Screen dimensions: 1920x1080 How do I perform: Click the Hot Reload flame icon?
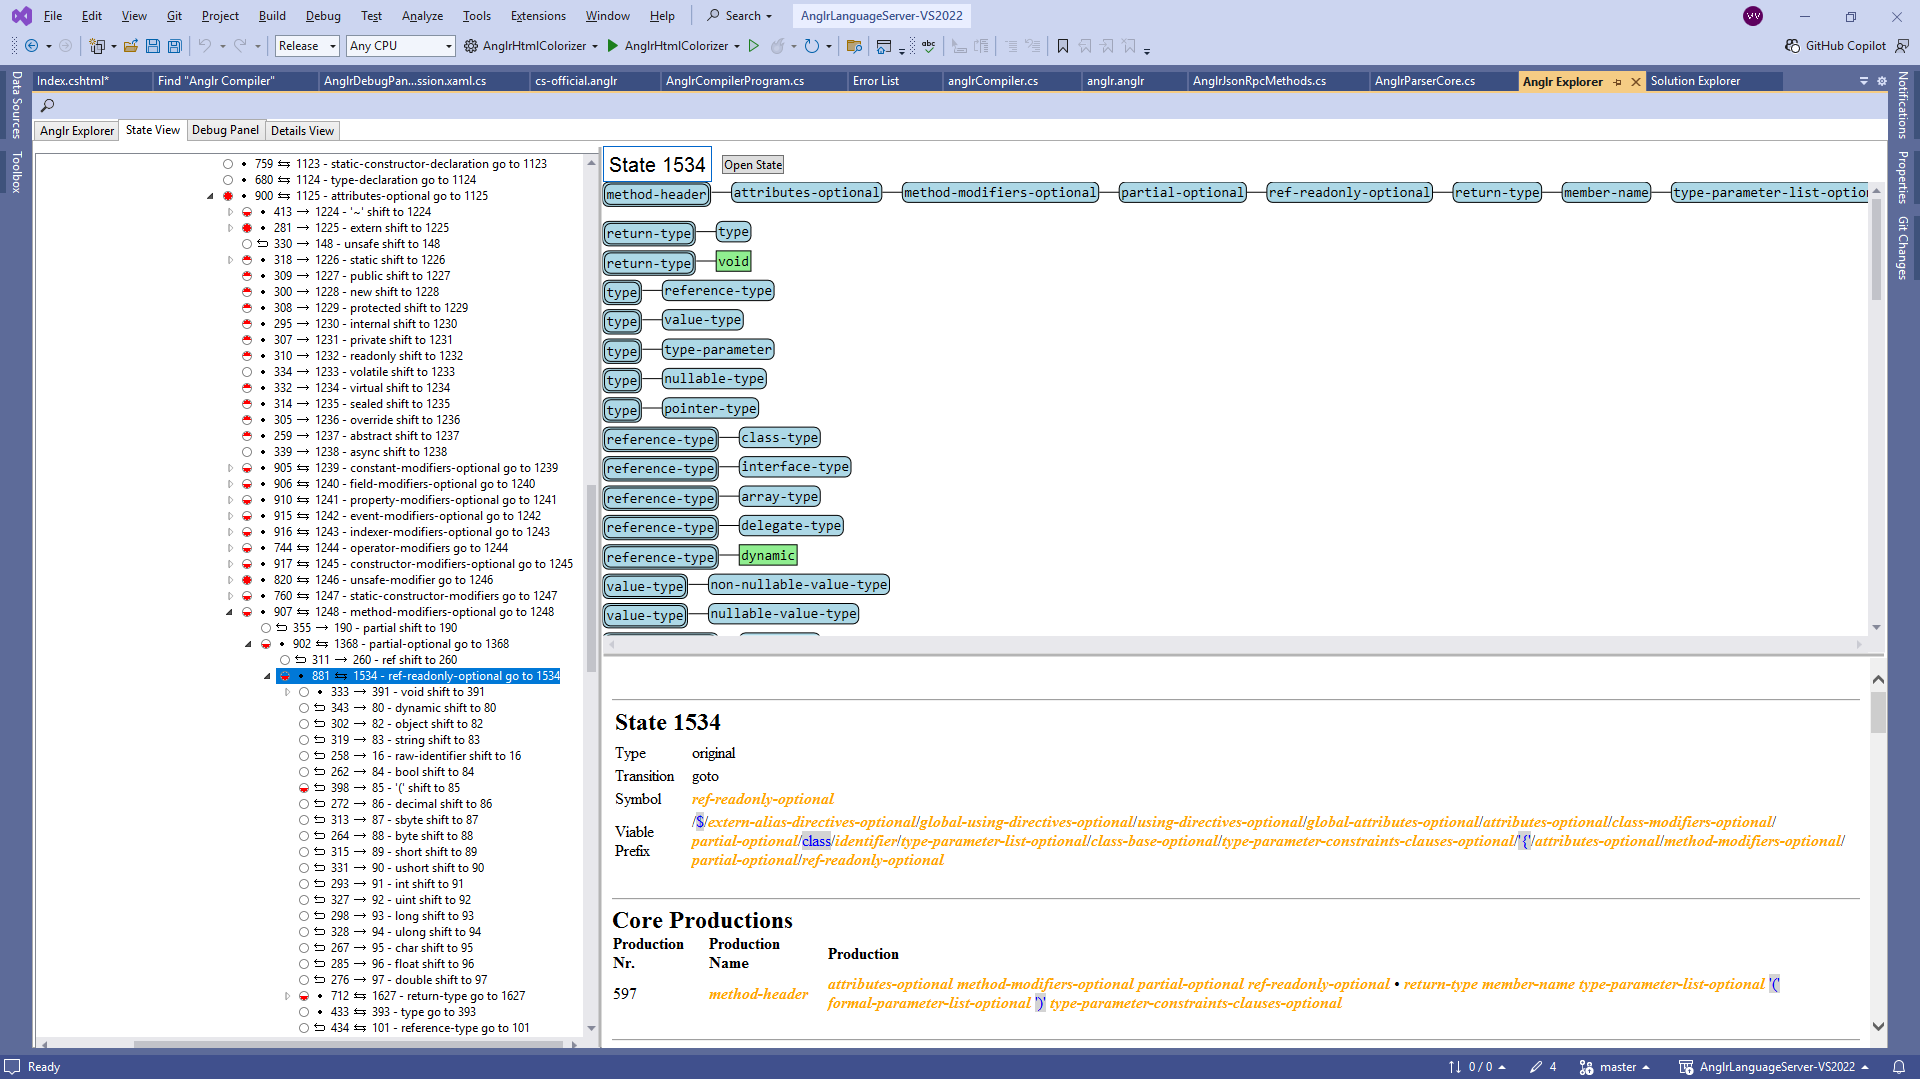[x=778, y=46]
